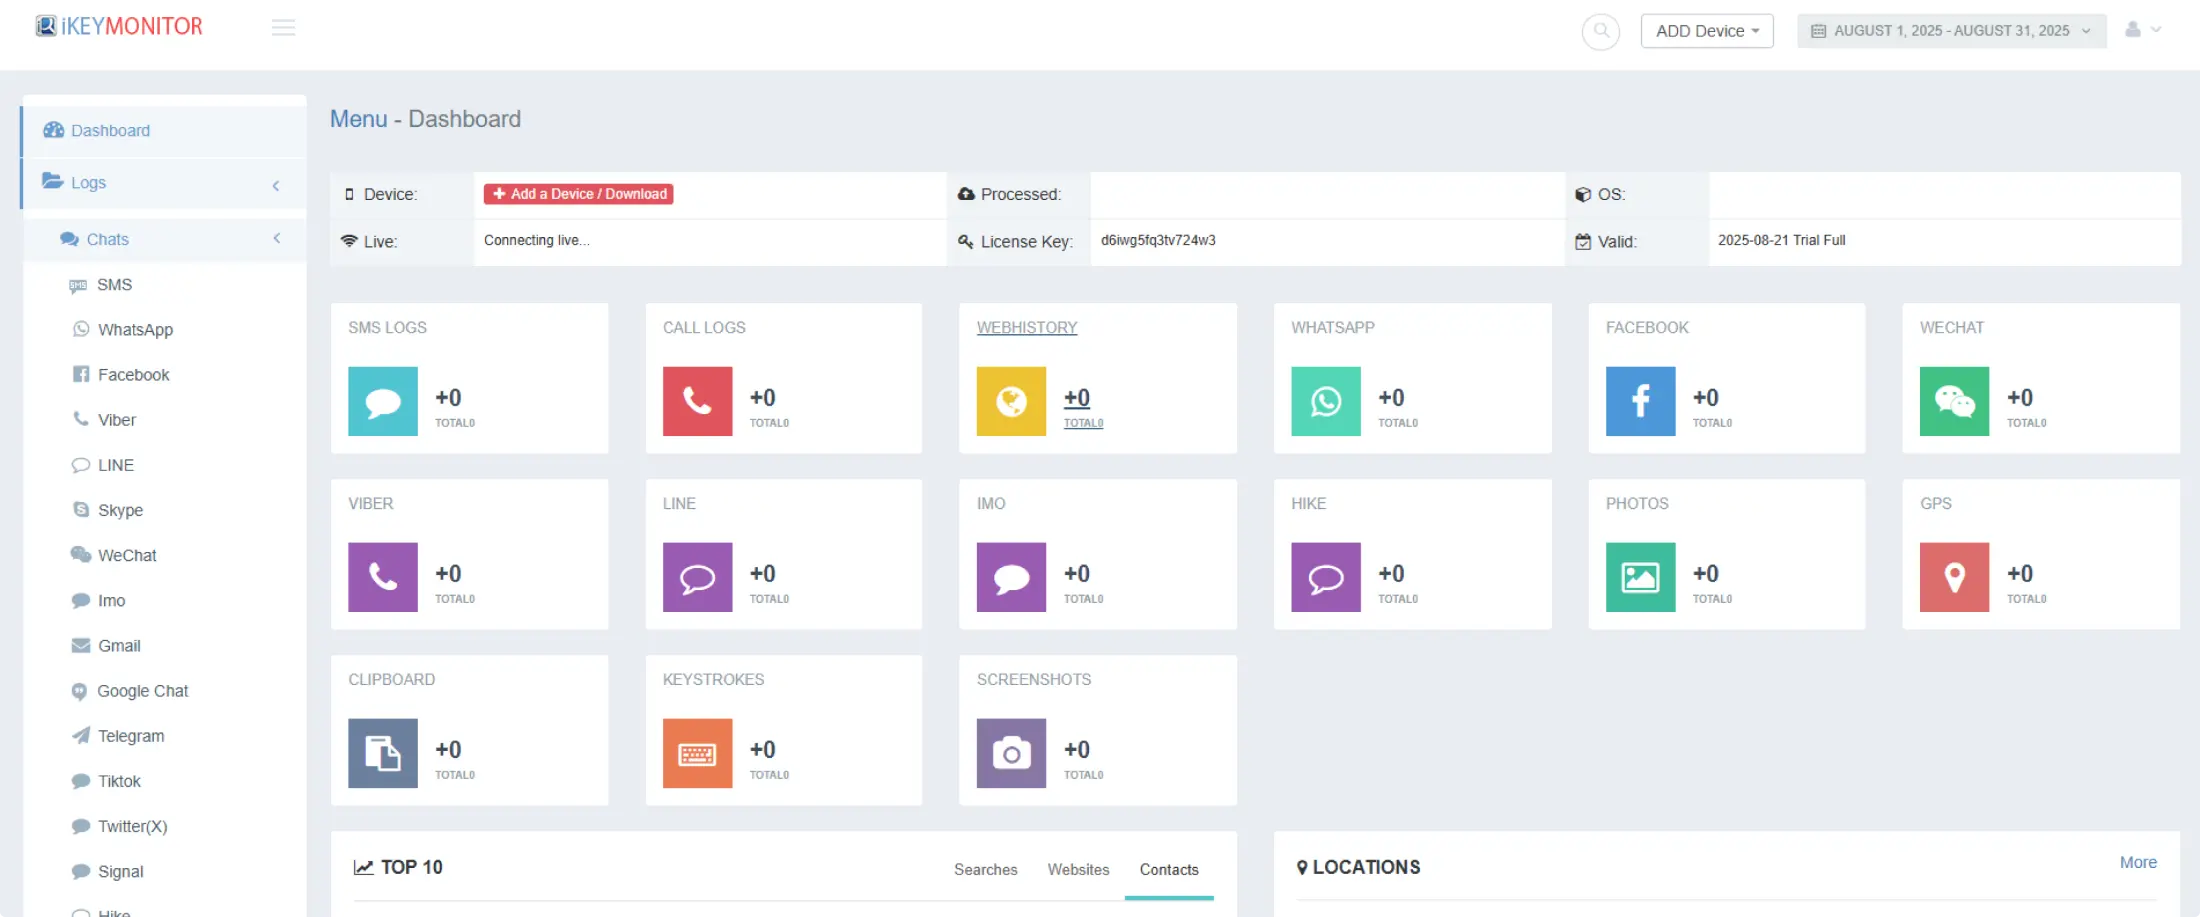
Task: Click the blue Facebook tile icon
Action: point(1640,401)
